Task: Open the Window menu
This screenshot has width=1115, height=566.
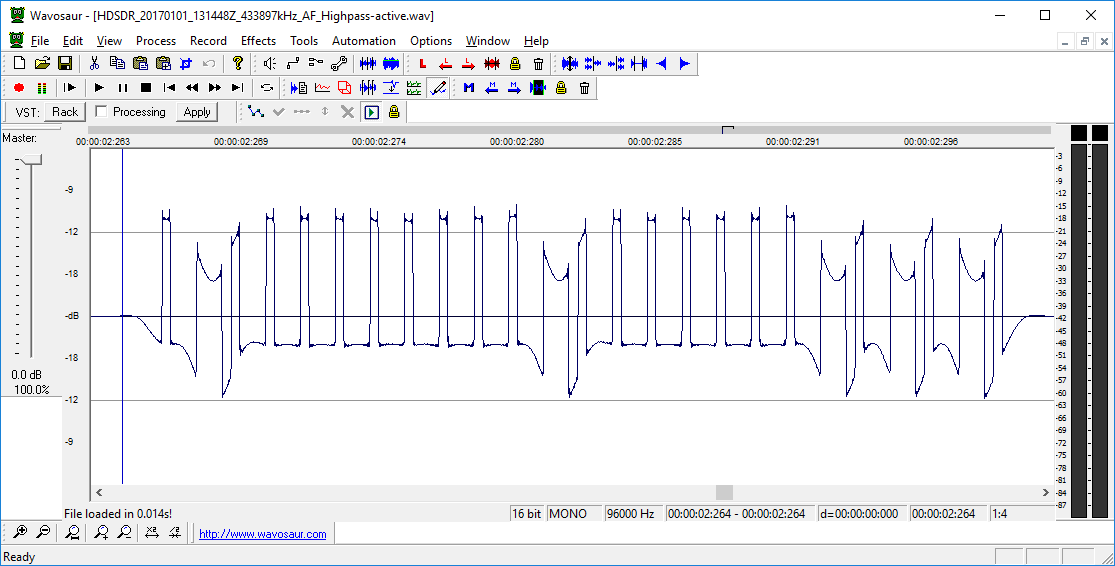Action: point(488,41)
